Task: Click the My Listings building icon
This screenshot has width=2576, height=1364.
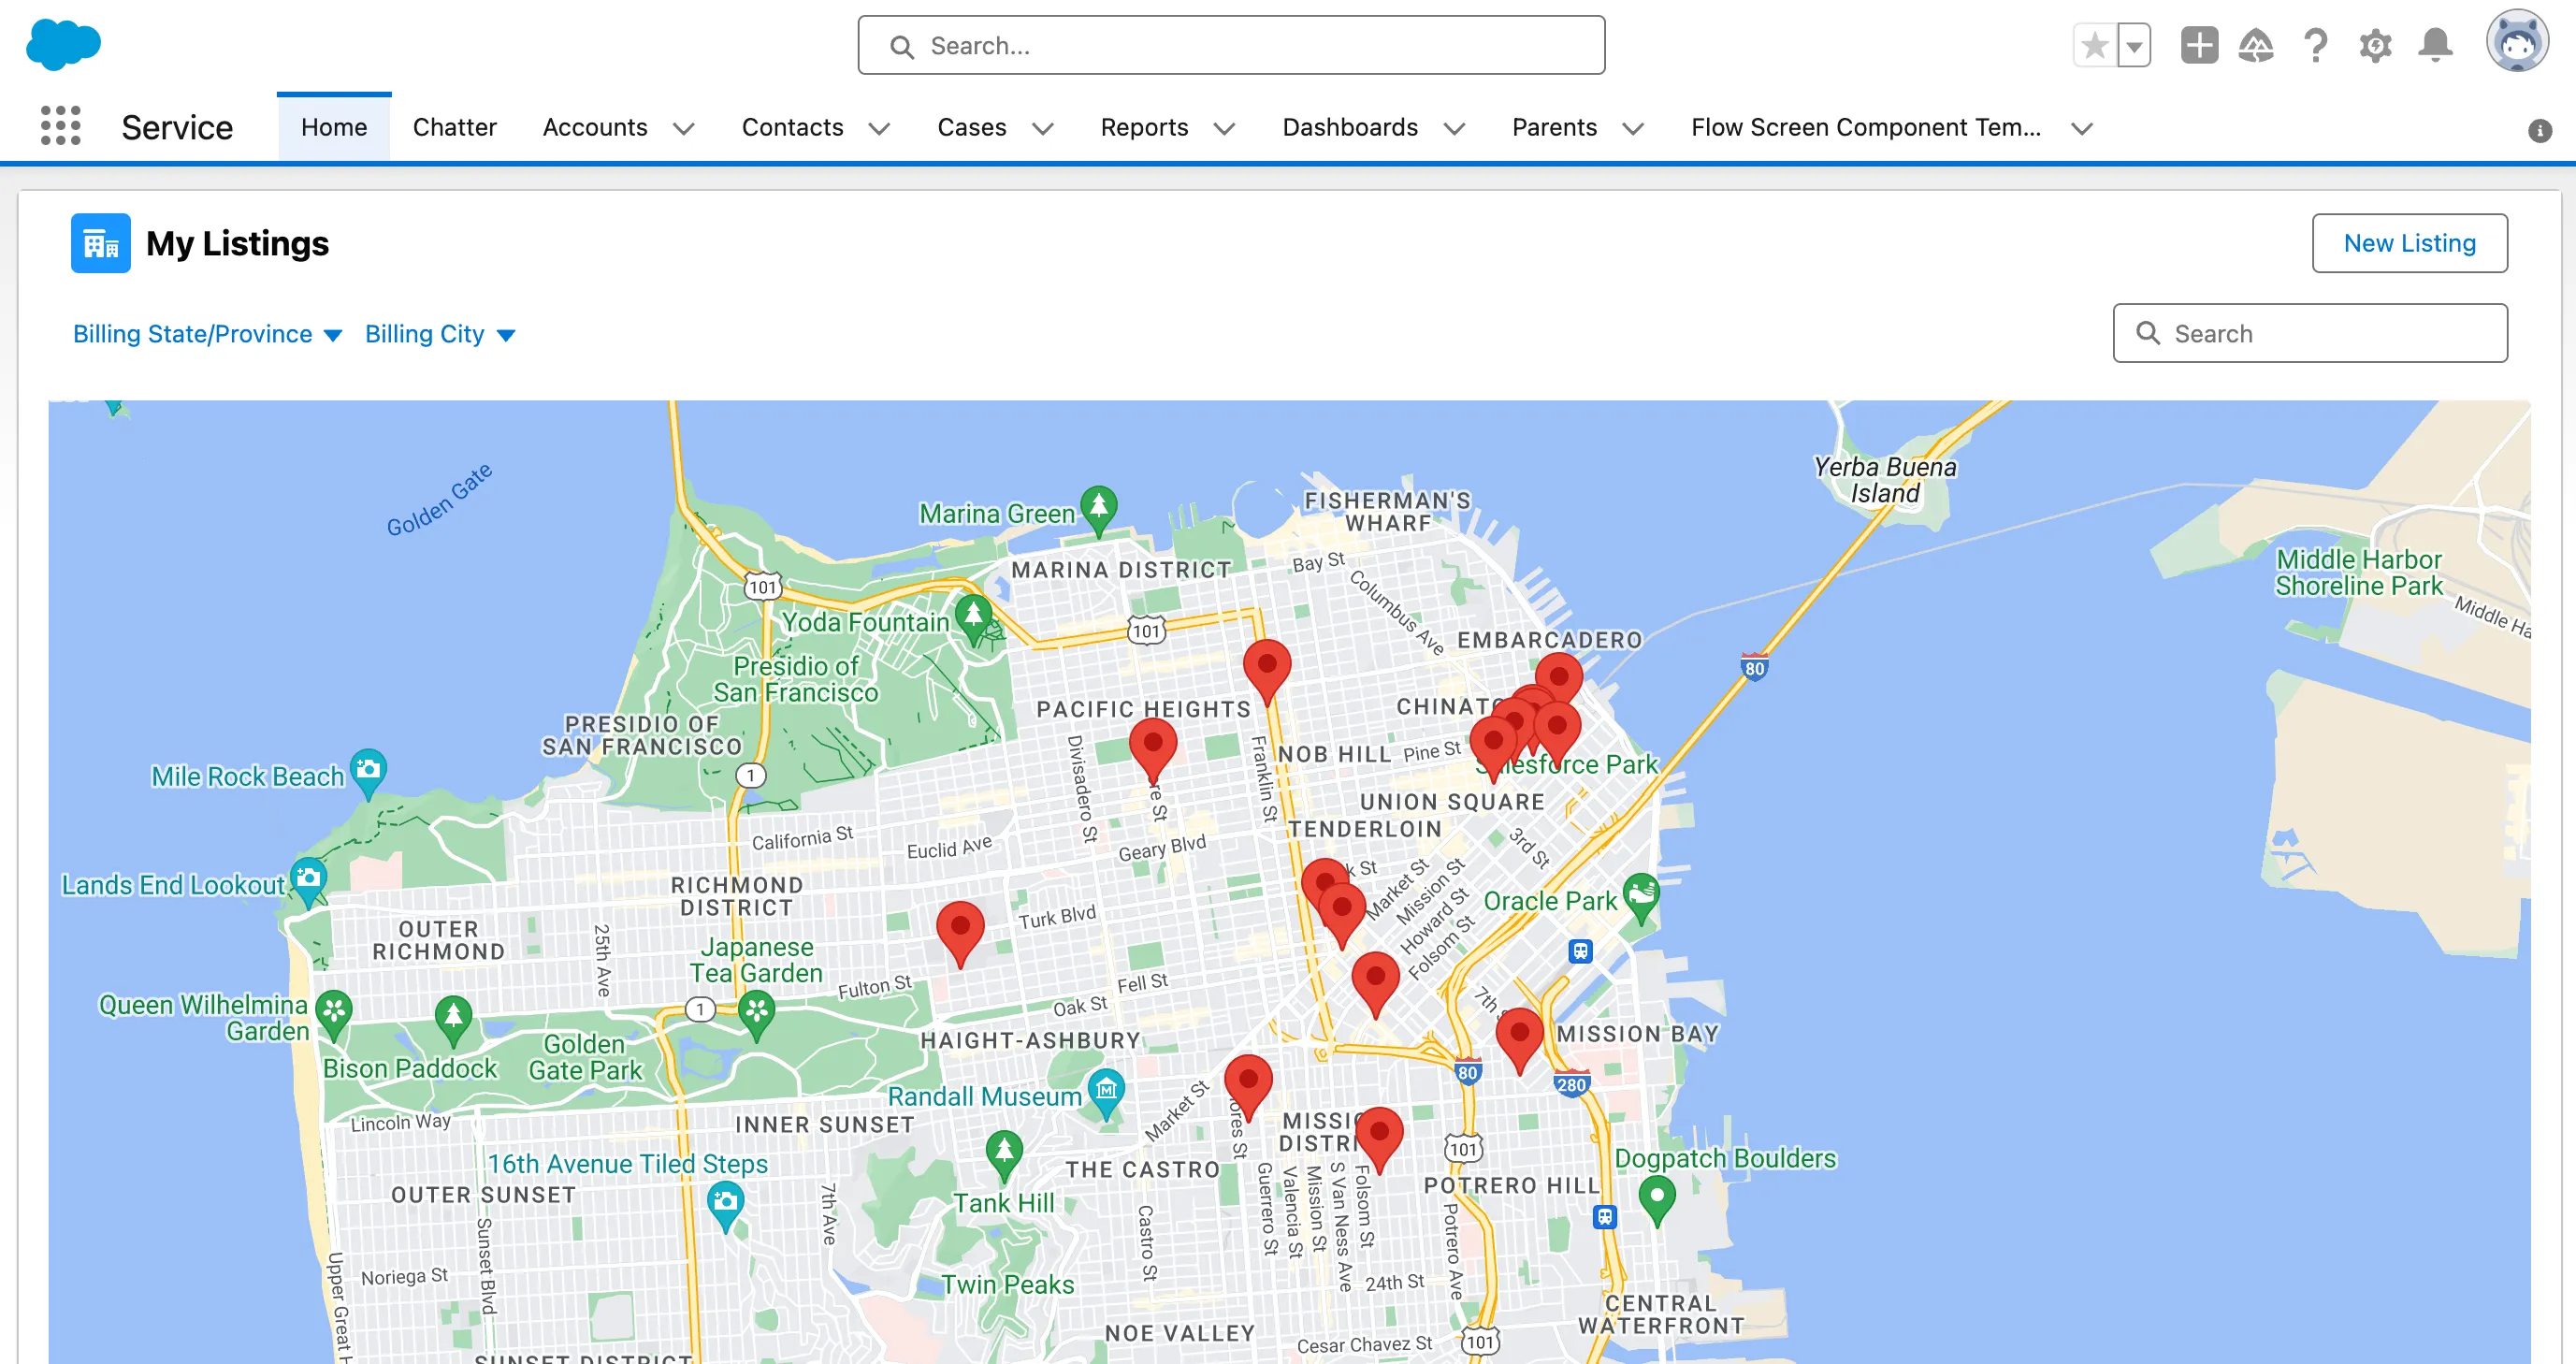Action: (100, 242)
